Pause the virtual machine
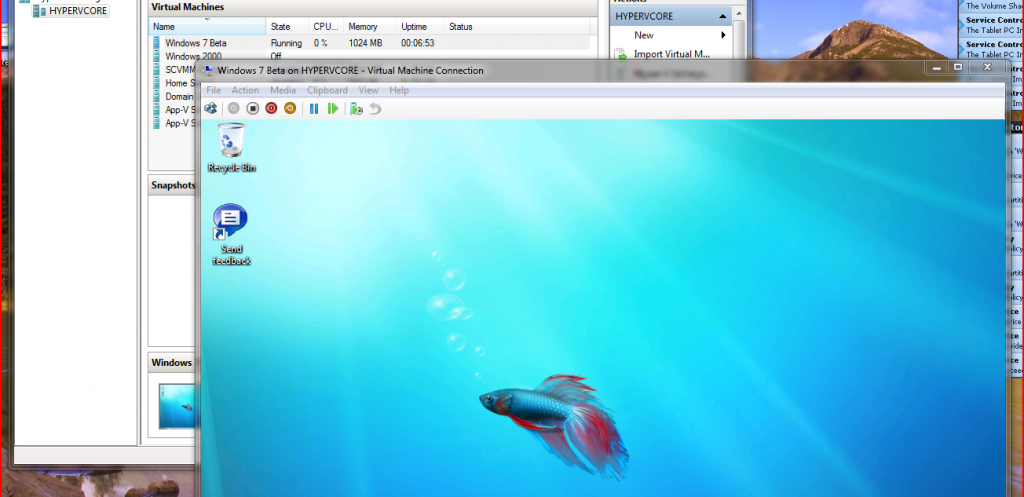This screenshot has width=1024, height=497. coord(314,108)
